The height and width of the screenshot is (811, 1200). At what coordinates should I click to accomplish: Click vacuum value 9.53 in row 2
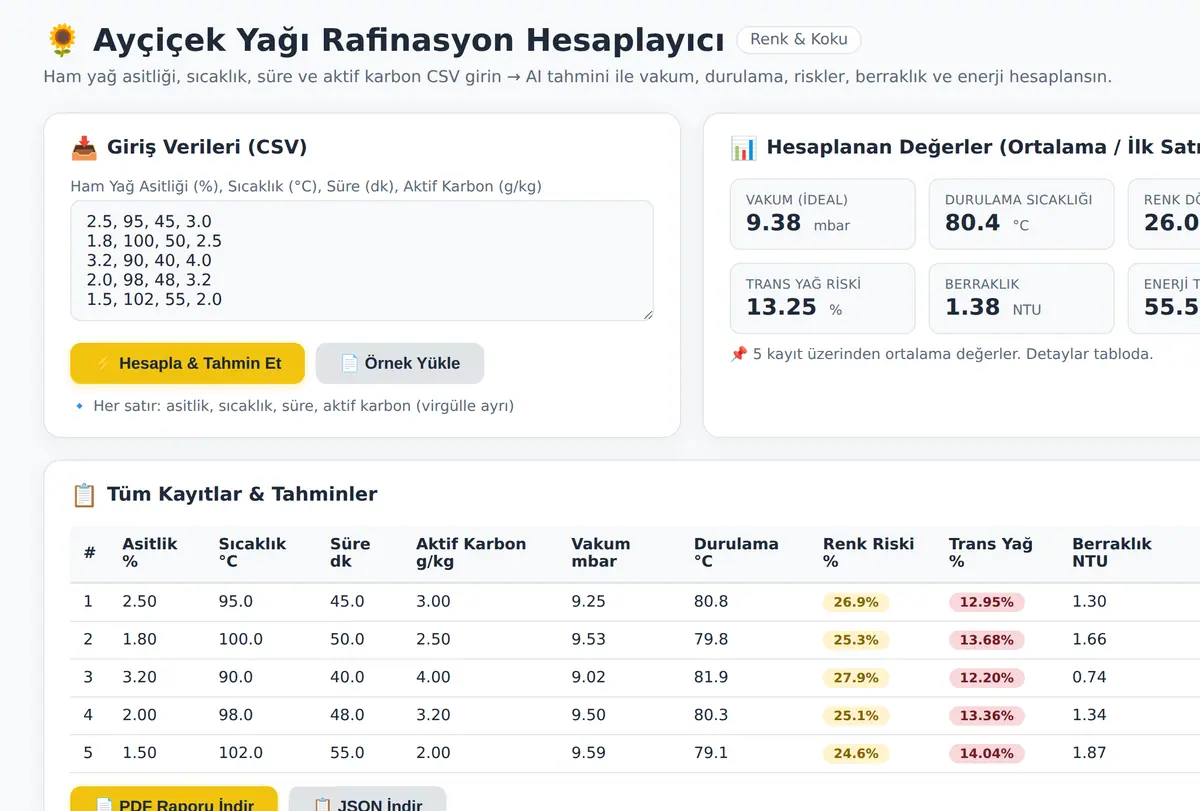click(588, 640)
